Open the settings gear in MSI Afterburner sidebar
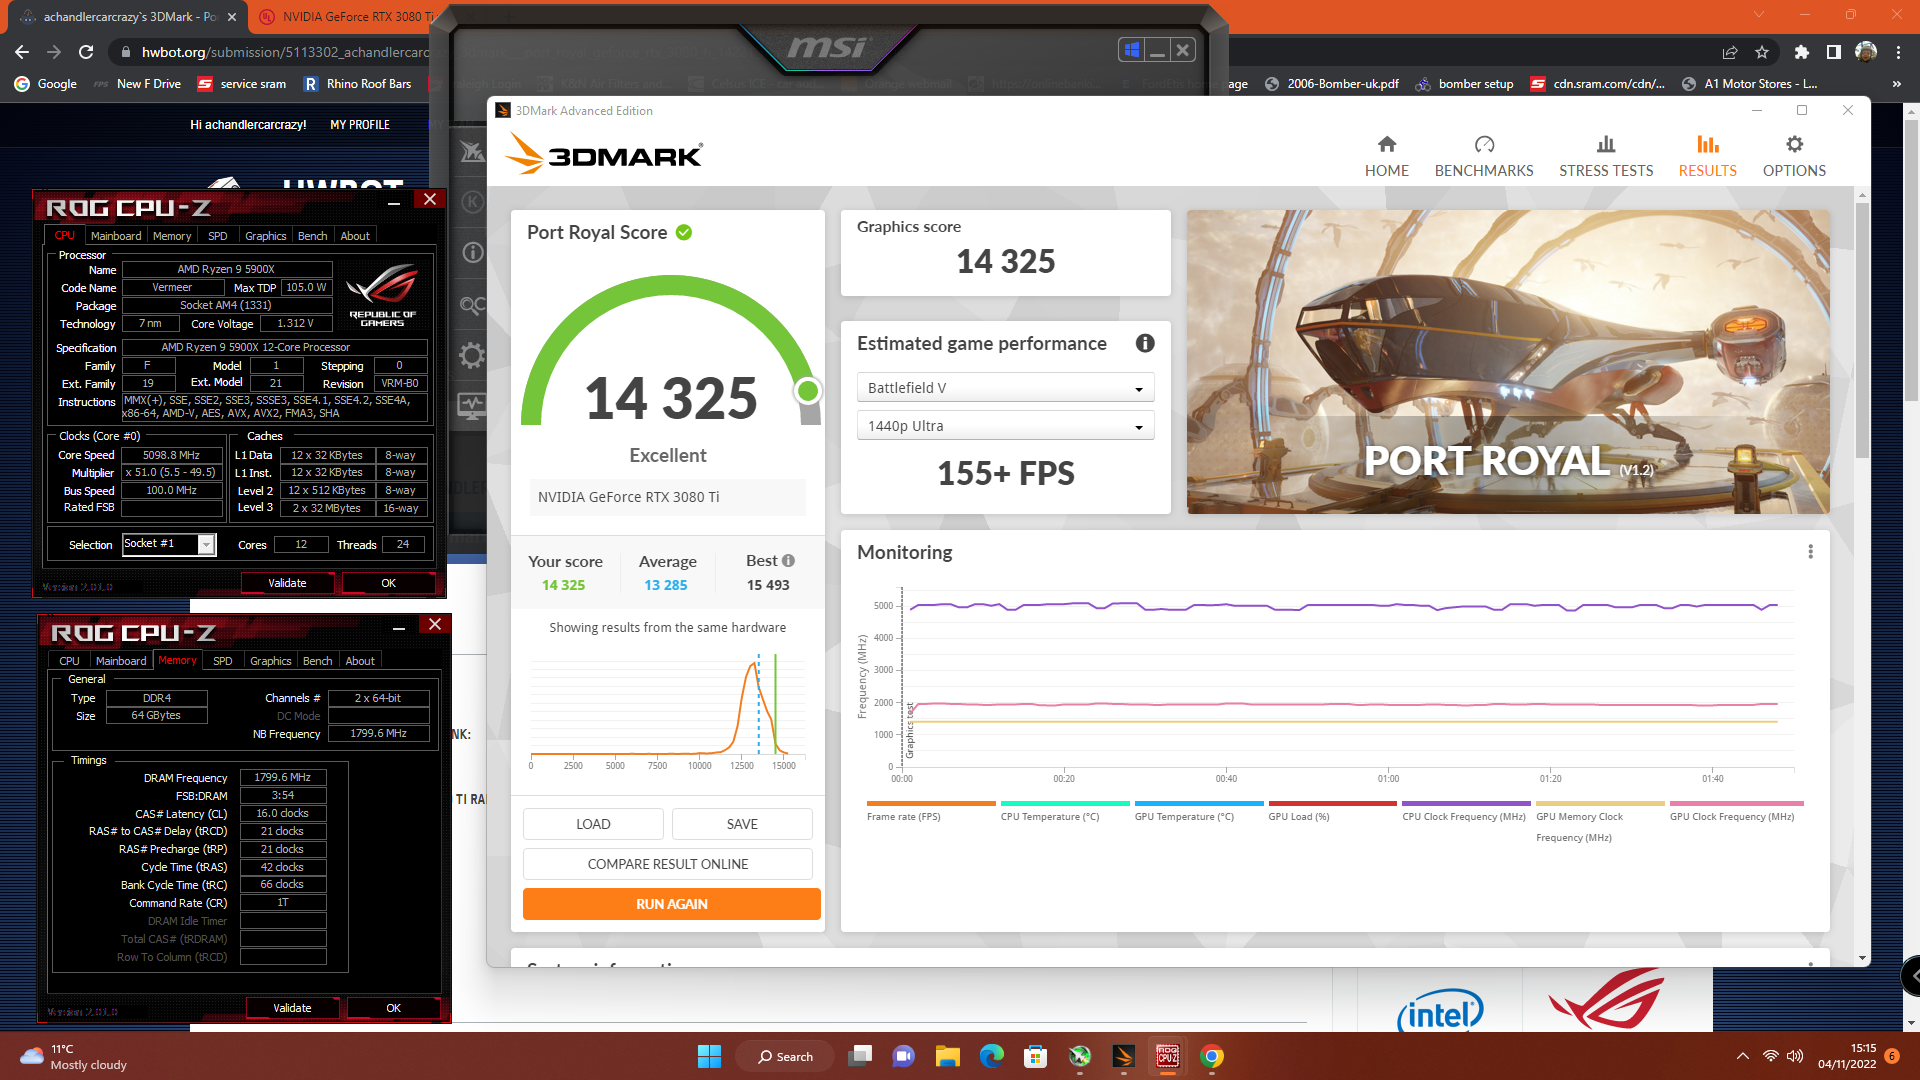Screen dimensions: 1920x1080 tap(472, 356)
